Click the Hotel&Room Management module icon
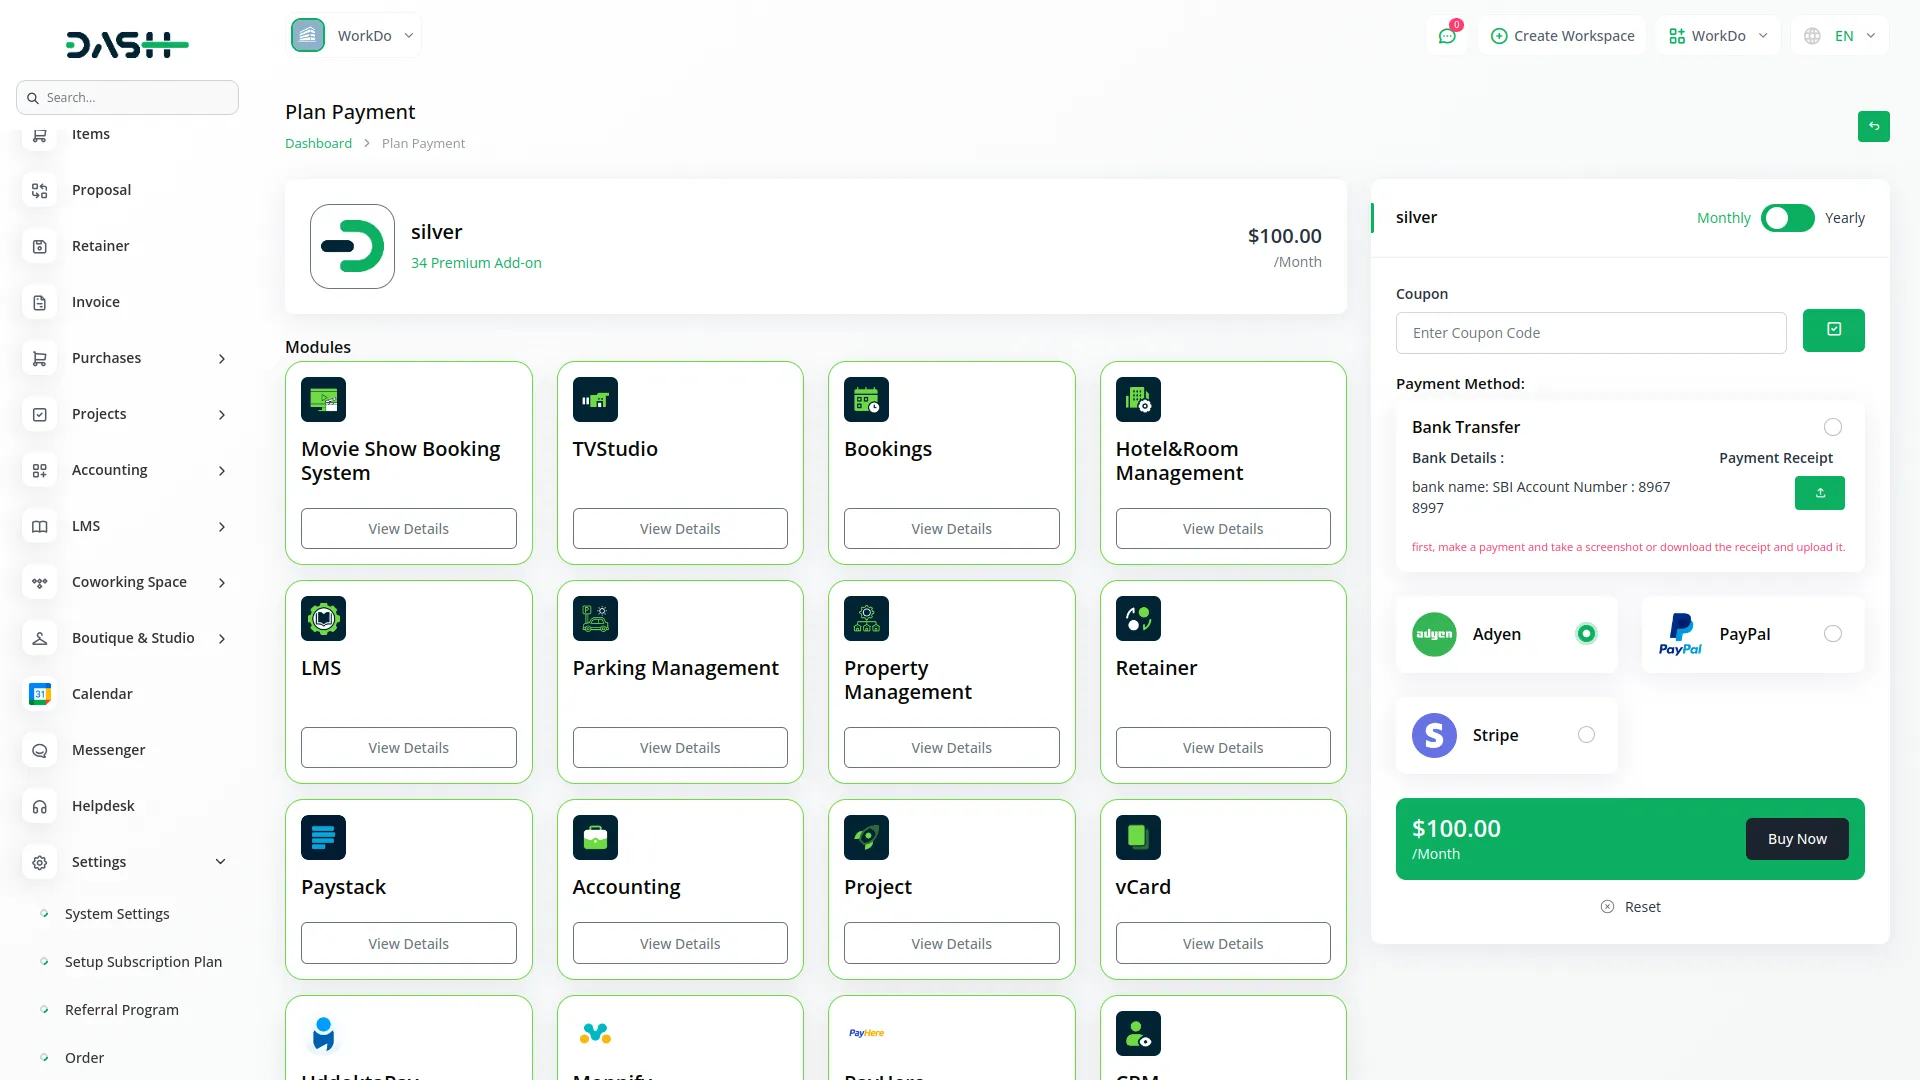The height and width of the screenshot is (1080, 1920). point(1139,399)
